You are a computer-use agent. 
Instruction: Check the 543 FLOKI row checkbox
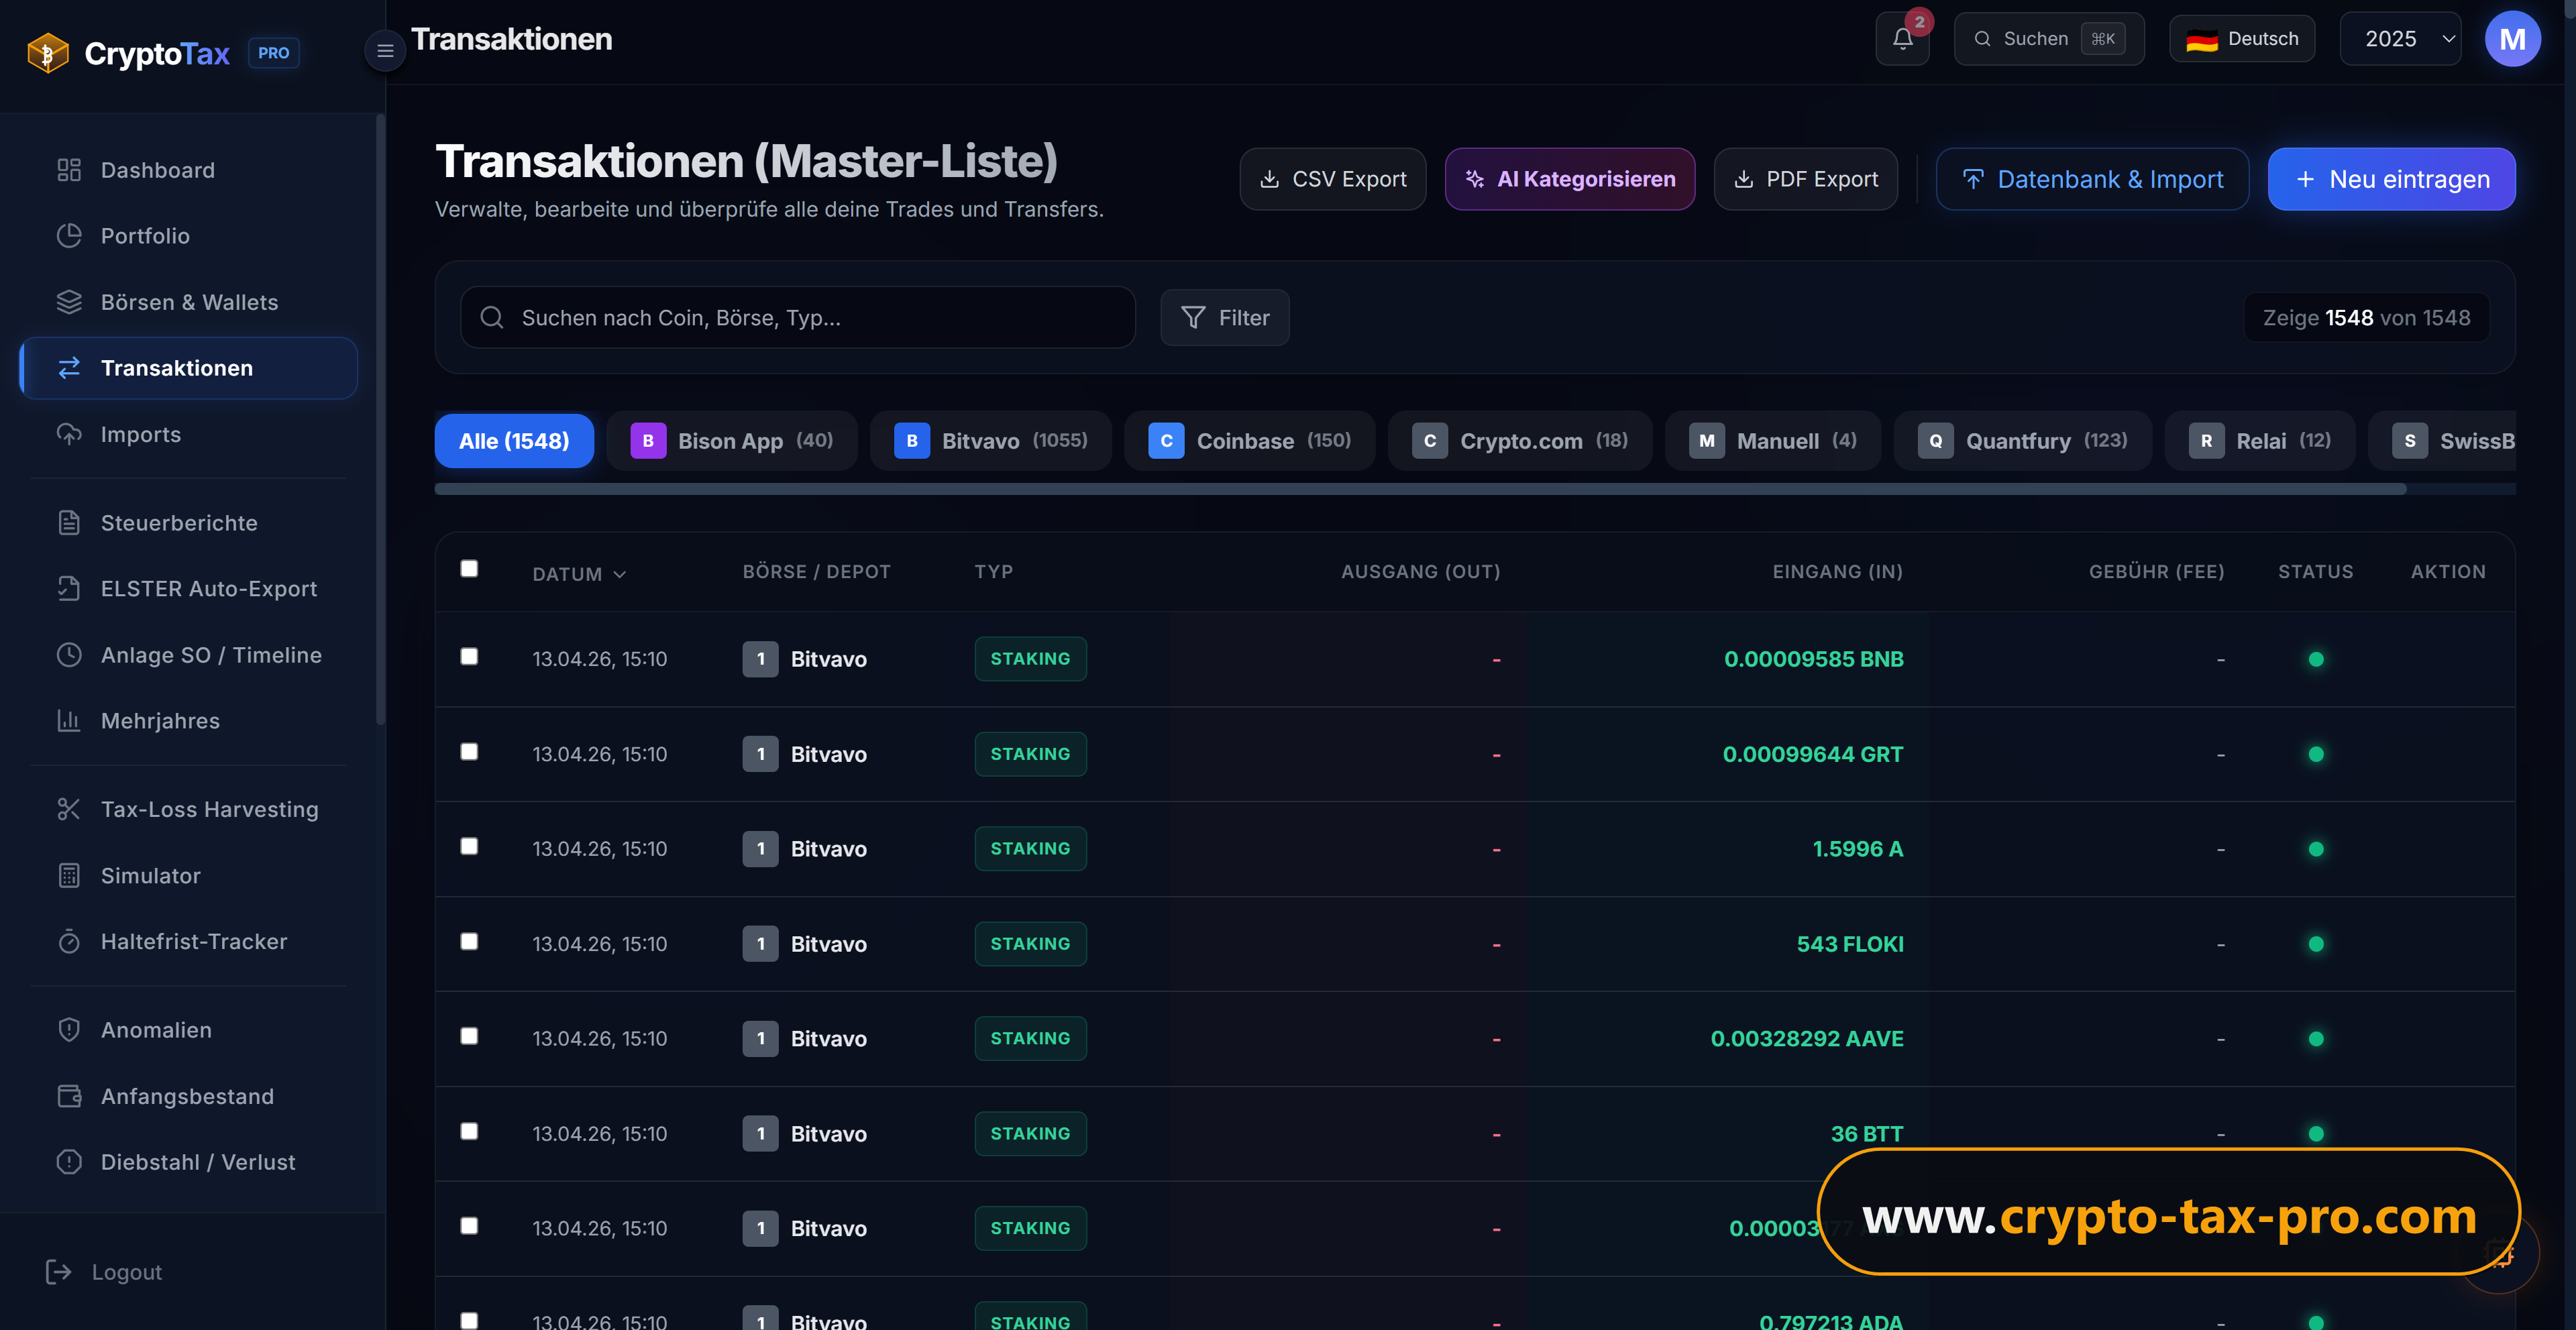pyautogui.click(x=469, y=941)
